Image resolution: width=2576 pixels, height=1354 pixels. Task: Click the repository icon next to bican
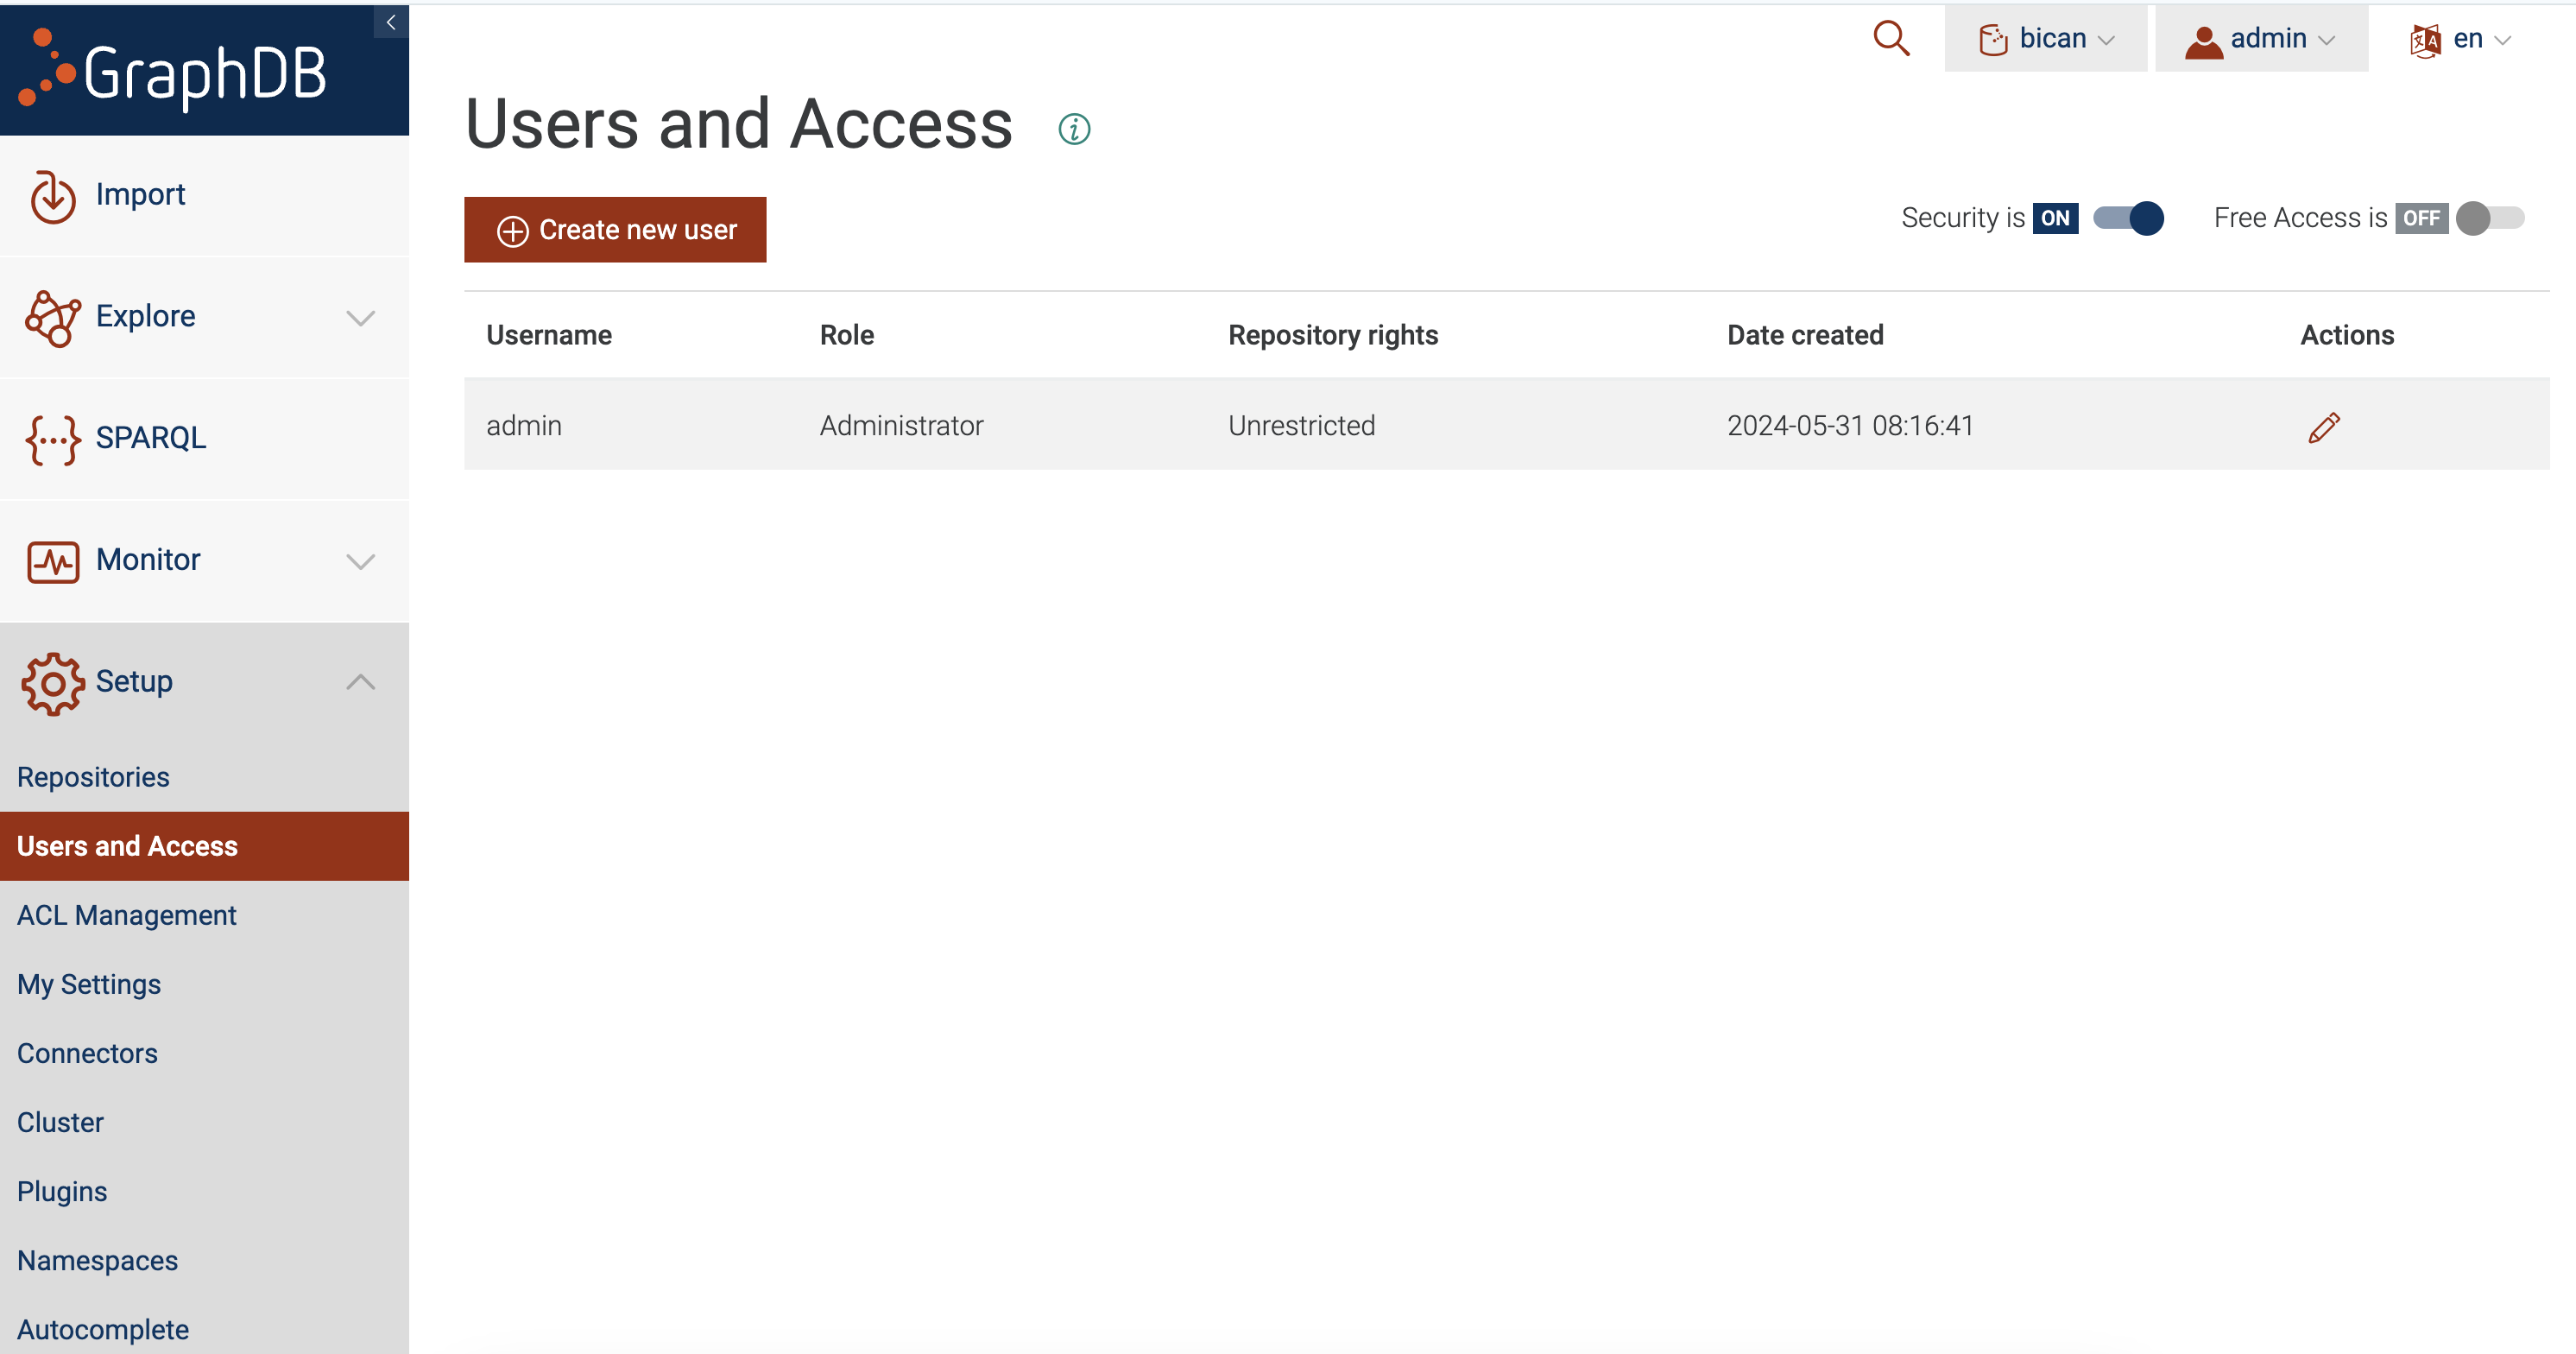pyautogui.click(x=1993, y=39)
